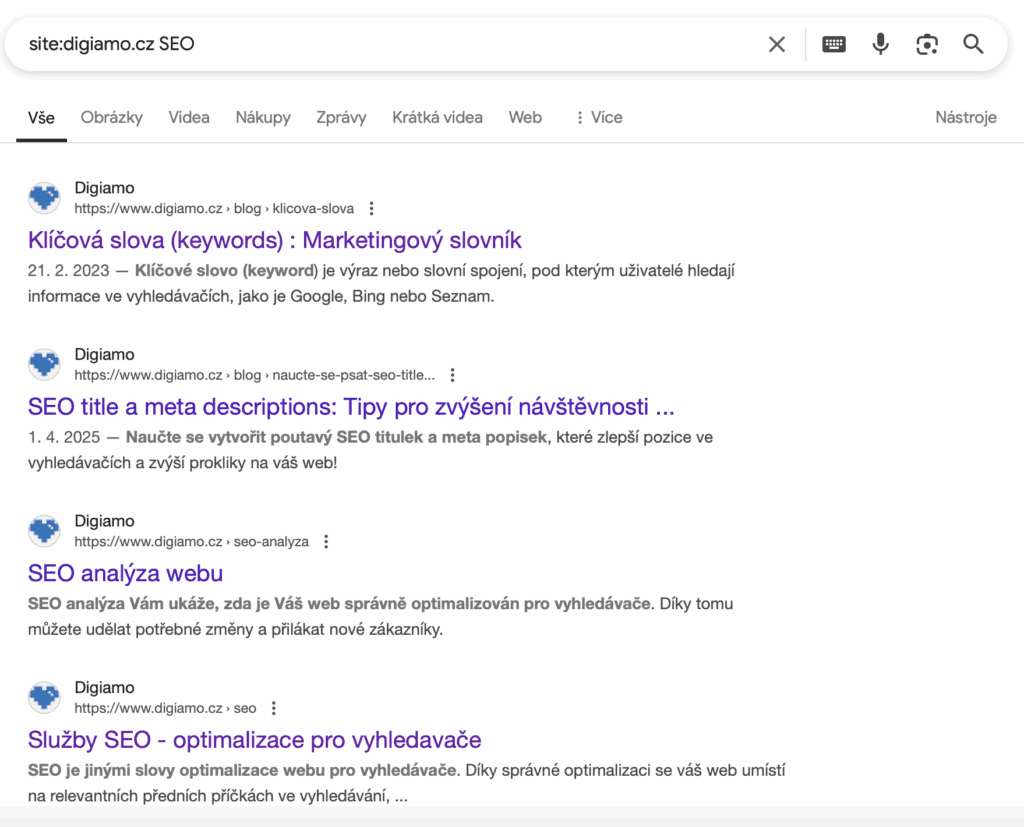Open the on-screen keyboard input tool
This screenshot has height=827, width=1024.
[x=833, y=44]
